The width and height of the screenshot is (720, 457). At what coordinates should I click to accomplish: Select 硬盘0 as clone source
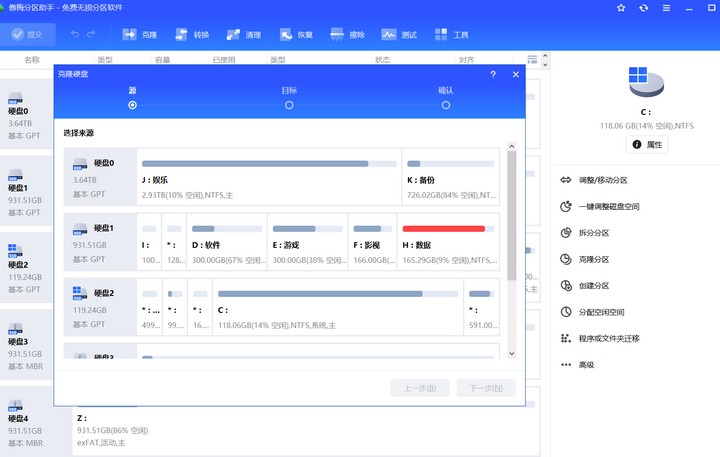click(100, 176)
